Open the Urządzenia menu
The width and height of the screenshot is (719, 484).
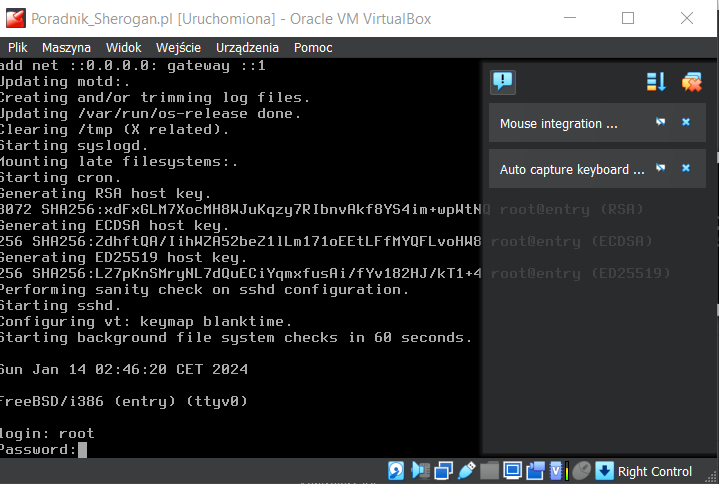(x=247, y=47)
